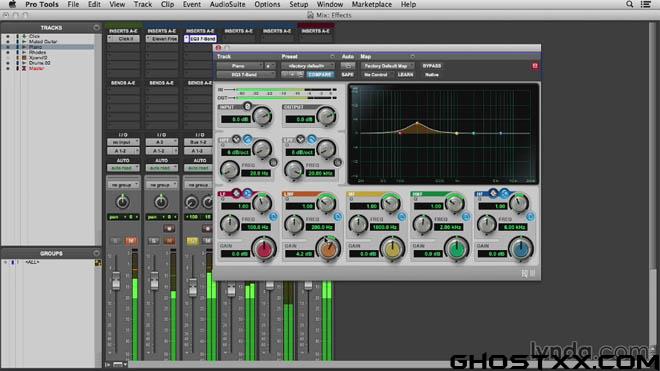The width and height of the screenshot is (660, 371).
Task: Select HF band shelf shape icon
Action: [504, 193]
